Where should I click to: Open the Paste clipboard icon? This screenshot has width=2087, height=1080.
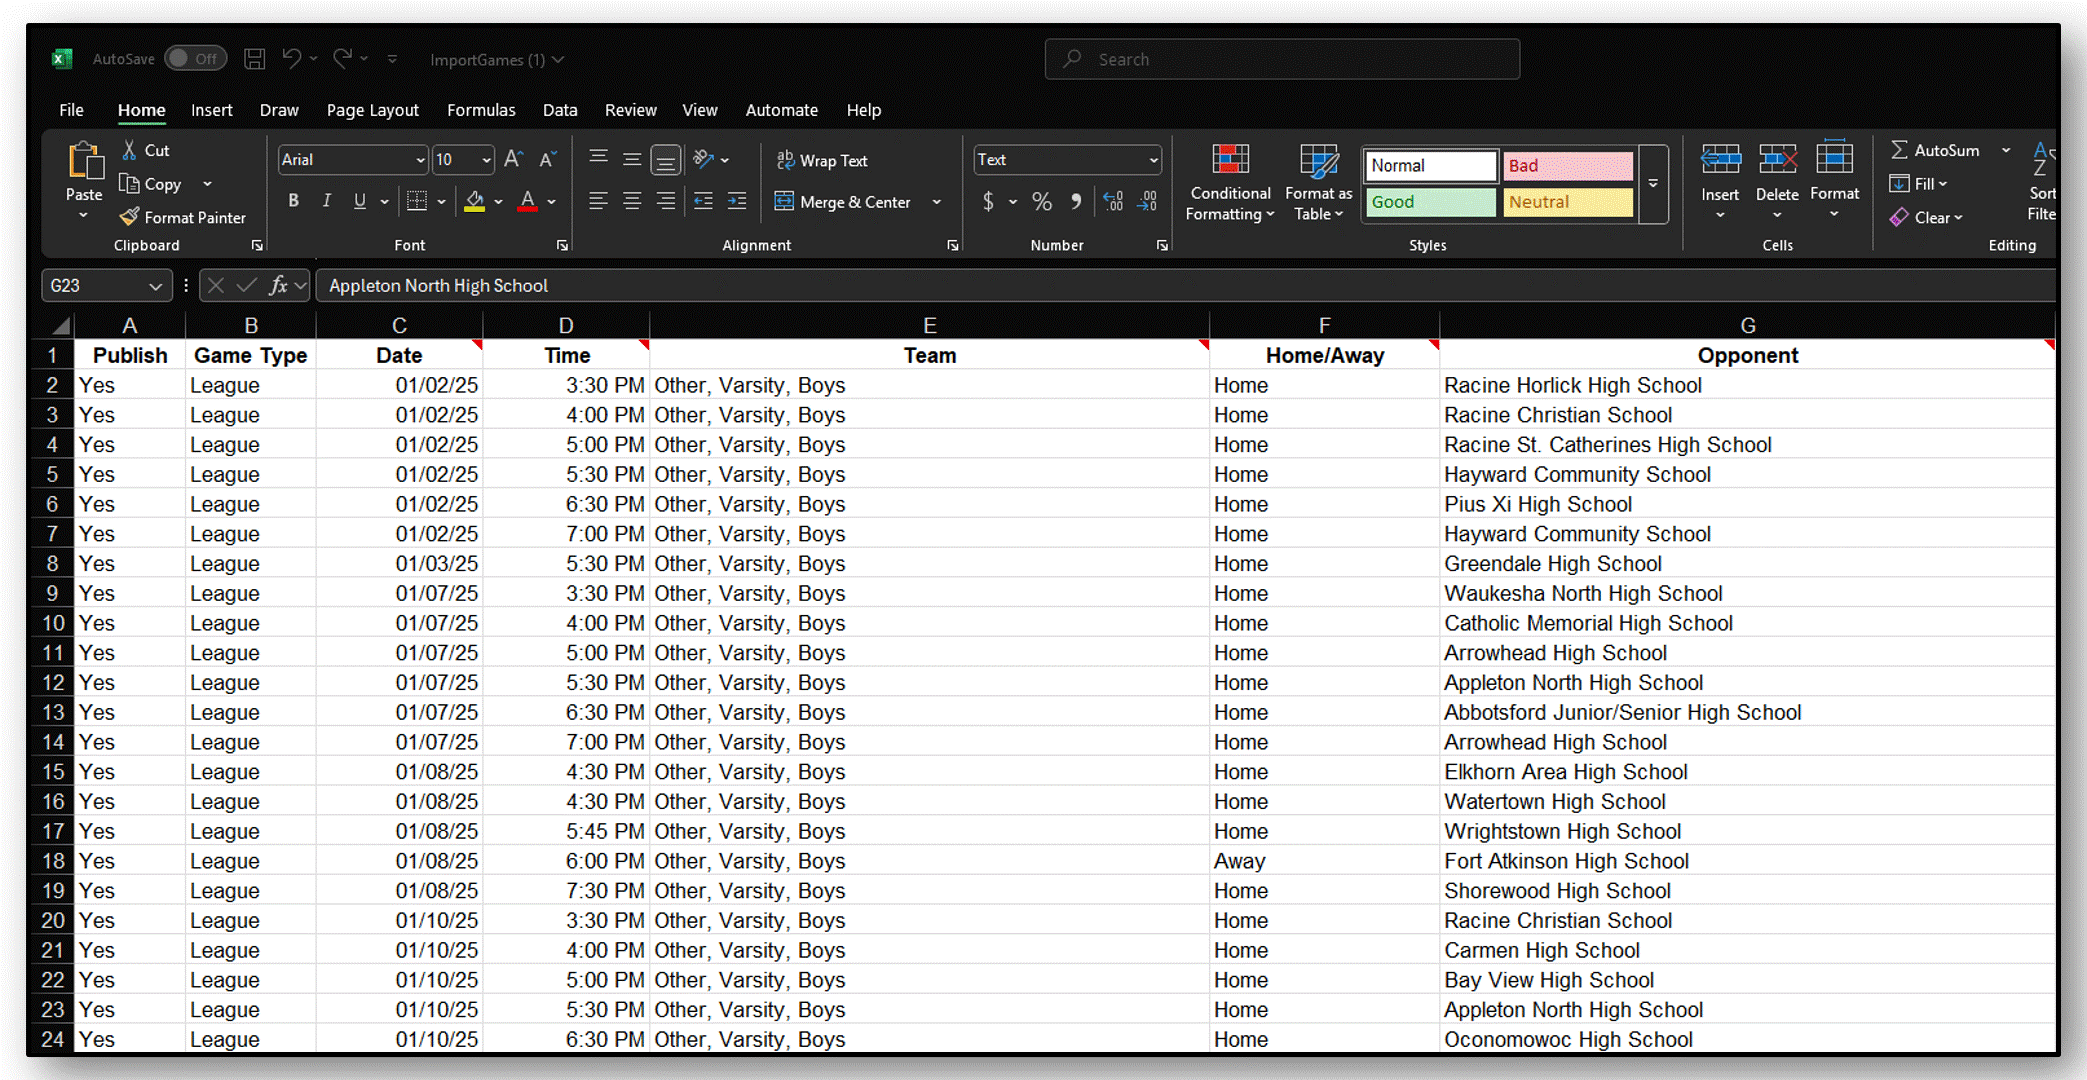pos(85,161)
